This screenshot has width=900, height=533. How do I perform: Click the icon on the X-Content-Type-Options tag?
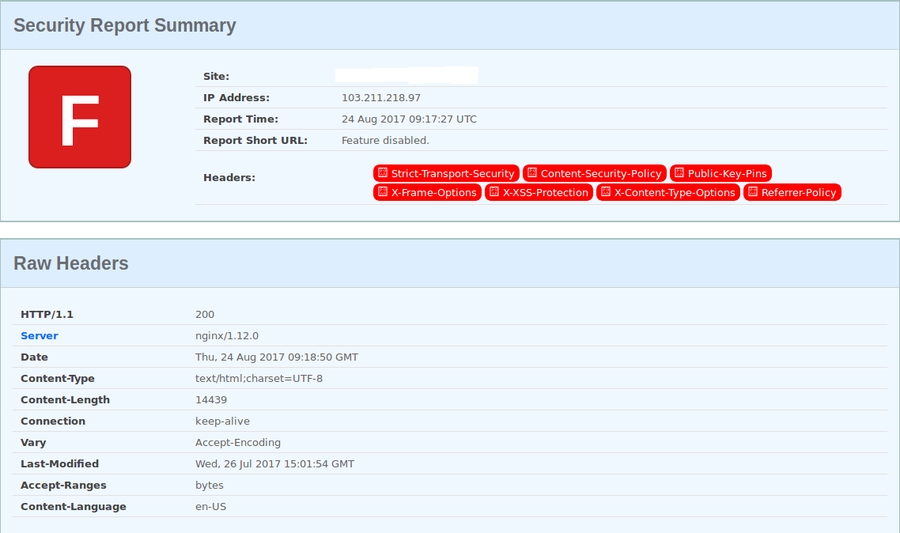point(605,192)
